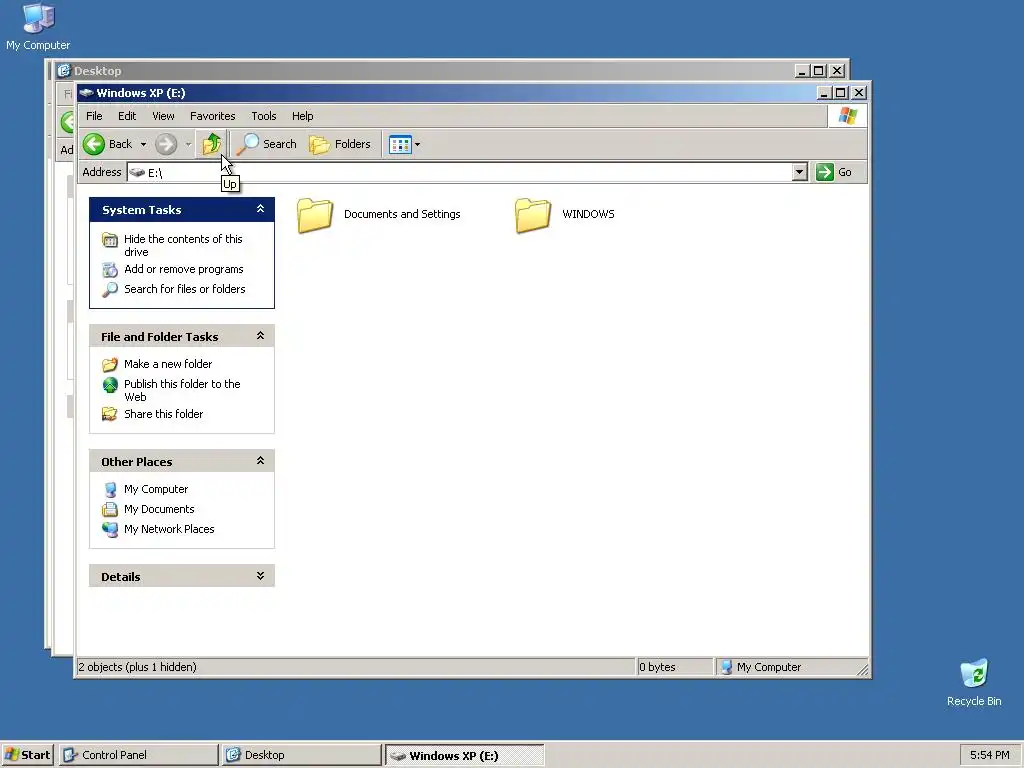Image resolution: width=1024 pixels, height=768 pixels.
Task: Collapse the System Tasks panel
Action: pos(260,209)
